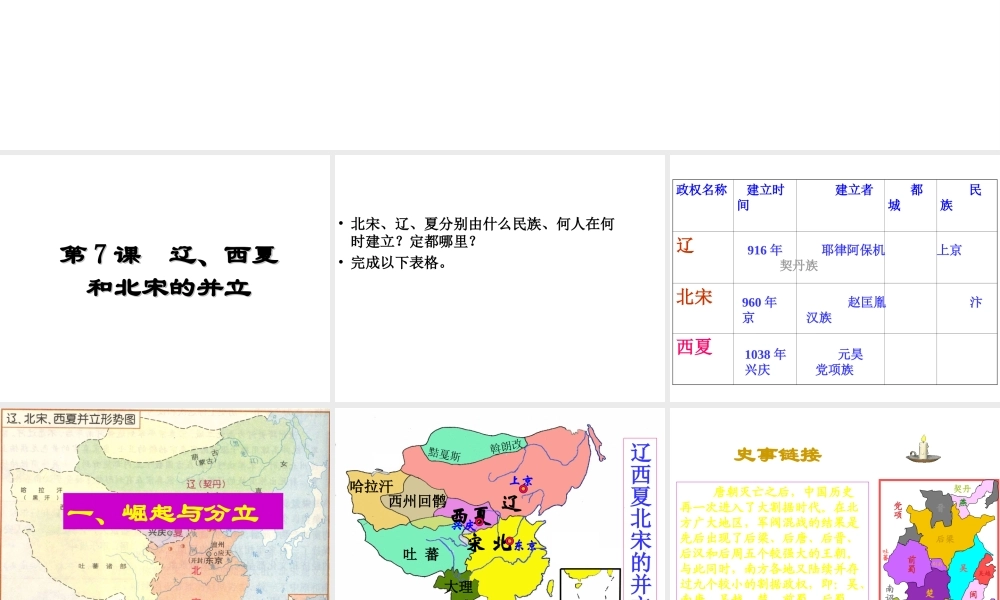Click the 西州回鹘 region on the colored map

click(x=418, y=501)
